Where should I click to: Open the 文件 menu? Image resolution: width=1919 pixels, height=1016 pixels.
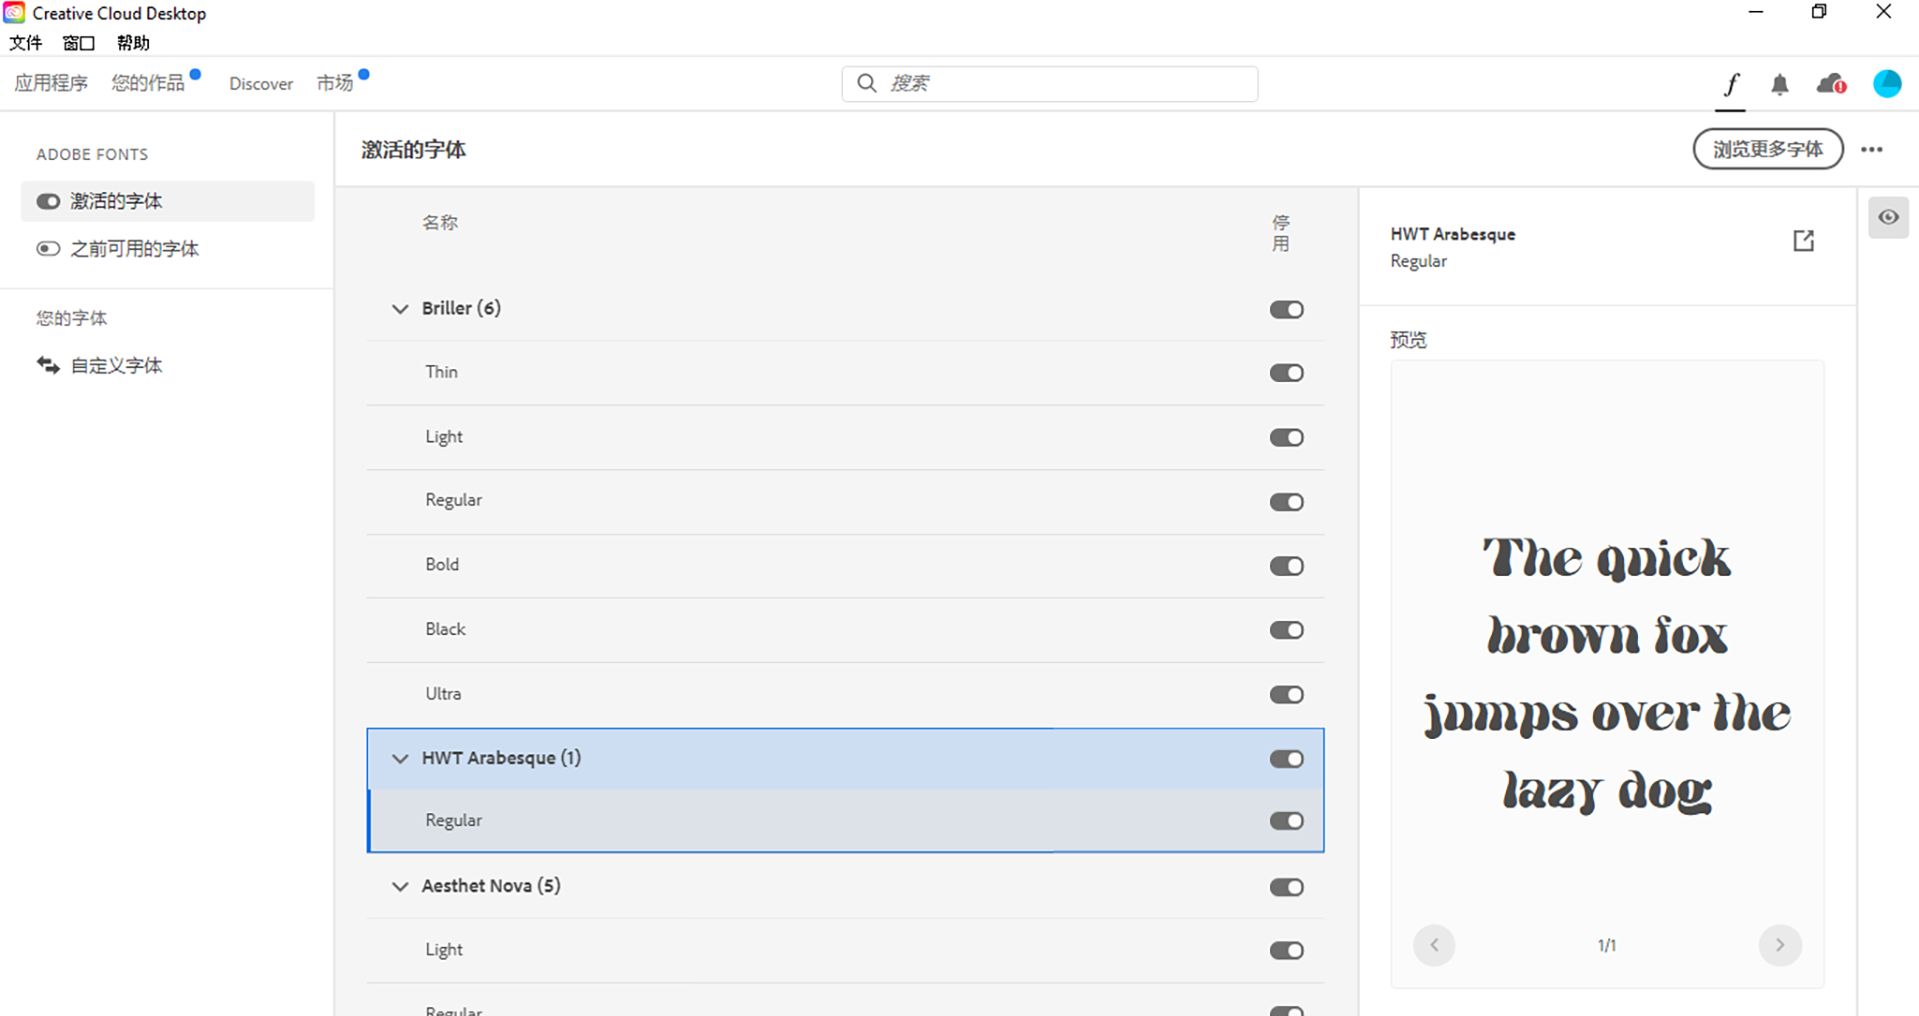[26, 43]
